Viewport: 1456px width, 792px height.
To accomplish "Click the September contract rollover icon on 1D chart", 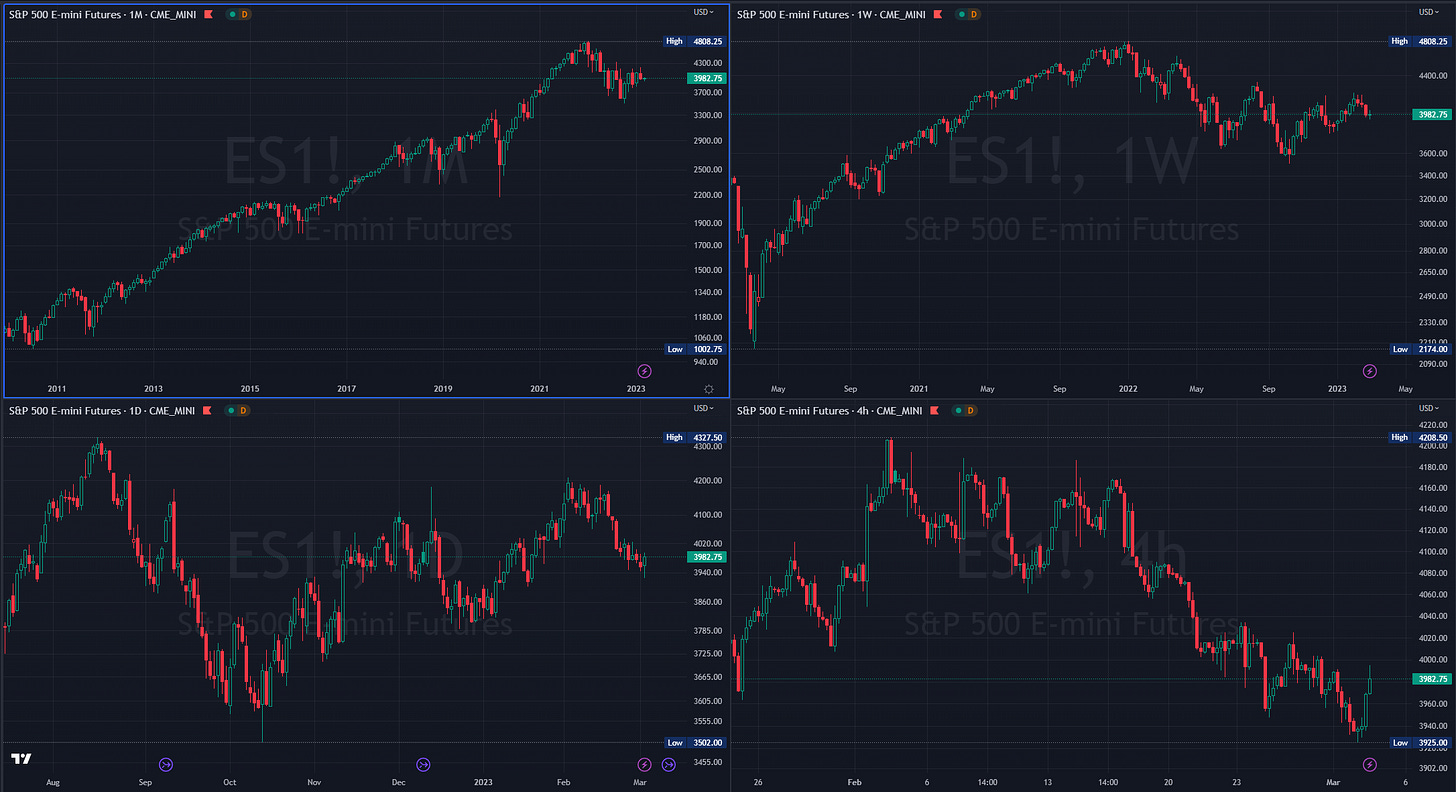I will tap(167, 765).
